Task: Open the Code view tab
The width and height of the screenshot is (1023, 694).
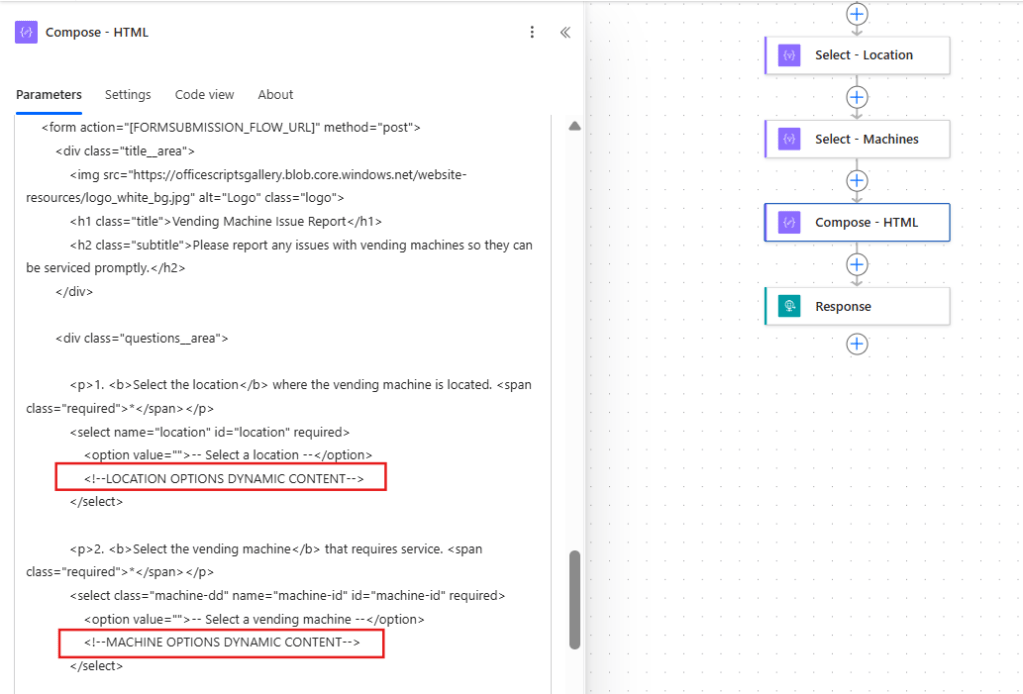Action: 204,94
